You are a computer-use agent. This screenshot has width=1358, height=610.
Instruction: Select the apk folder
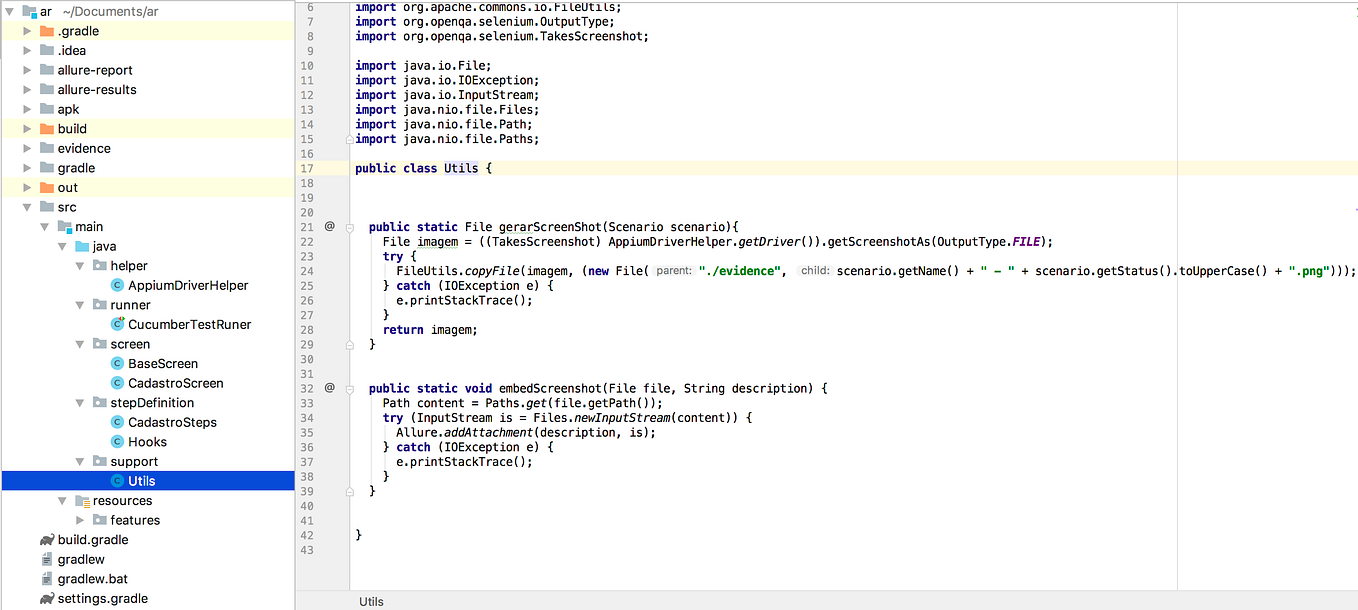68,109
